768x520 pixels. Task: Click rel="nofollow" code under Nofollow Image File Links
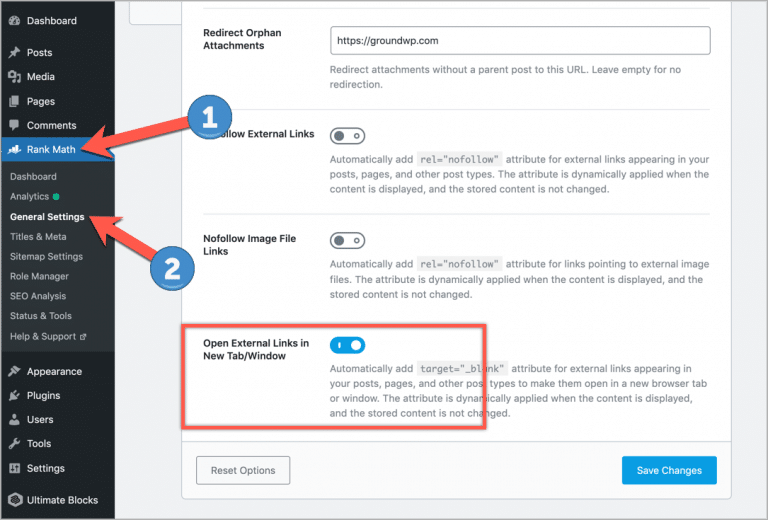tap(459, 264)
